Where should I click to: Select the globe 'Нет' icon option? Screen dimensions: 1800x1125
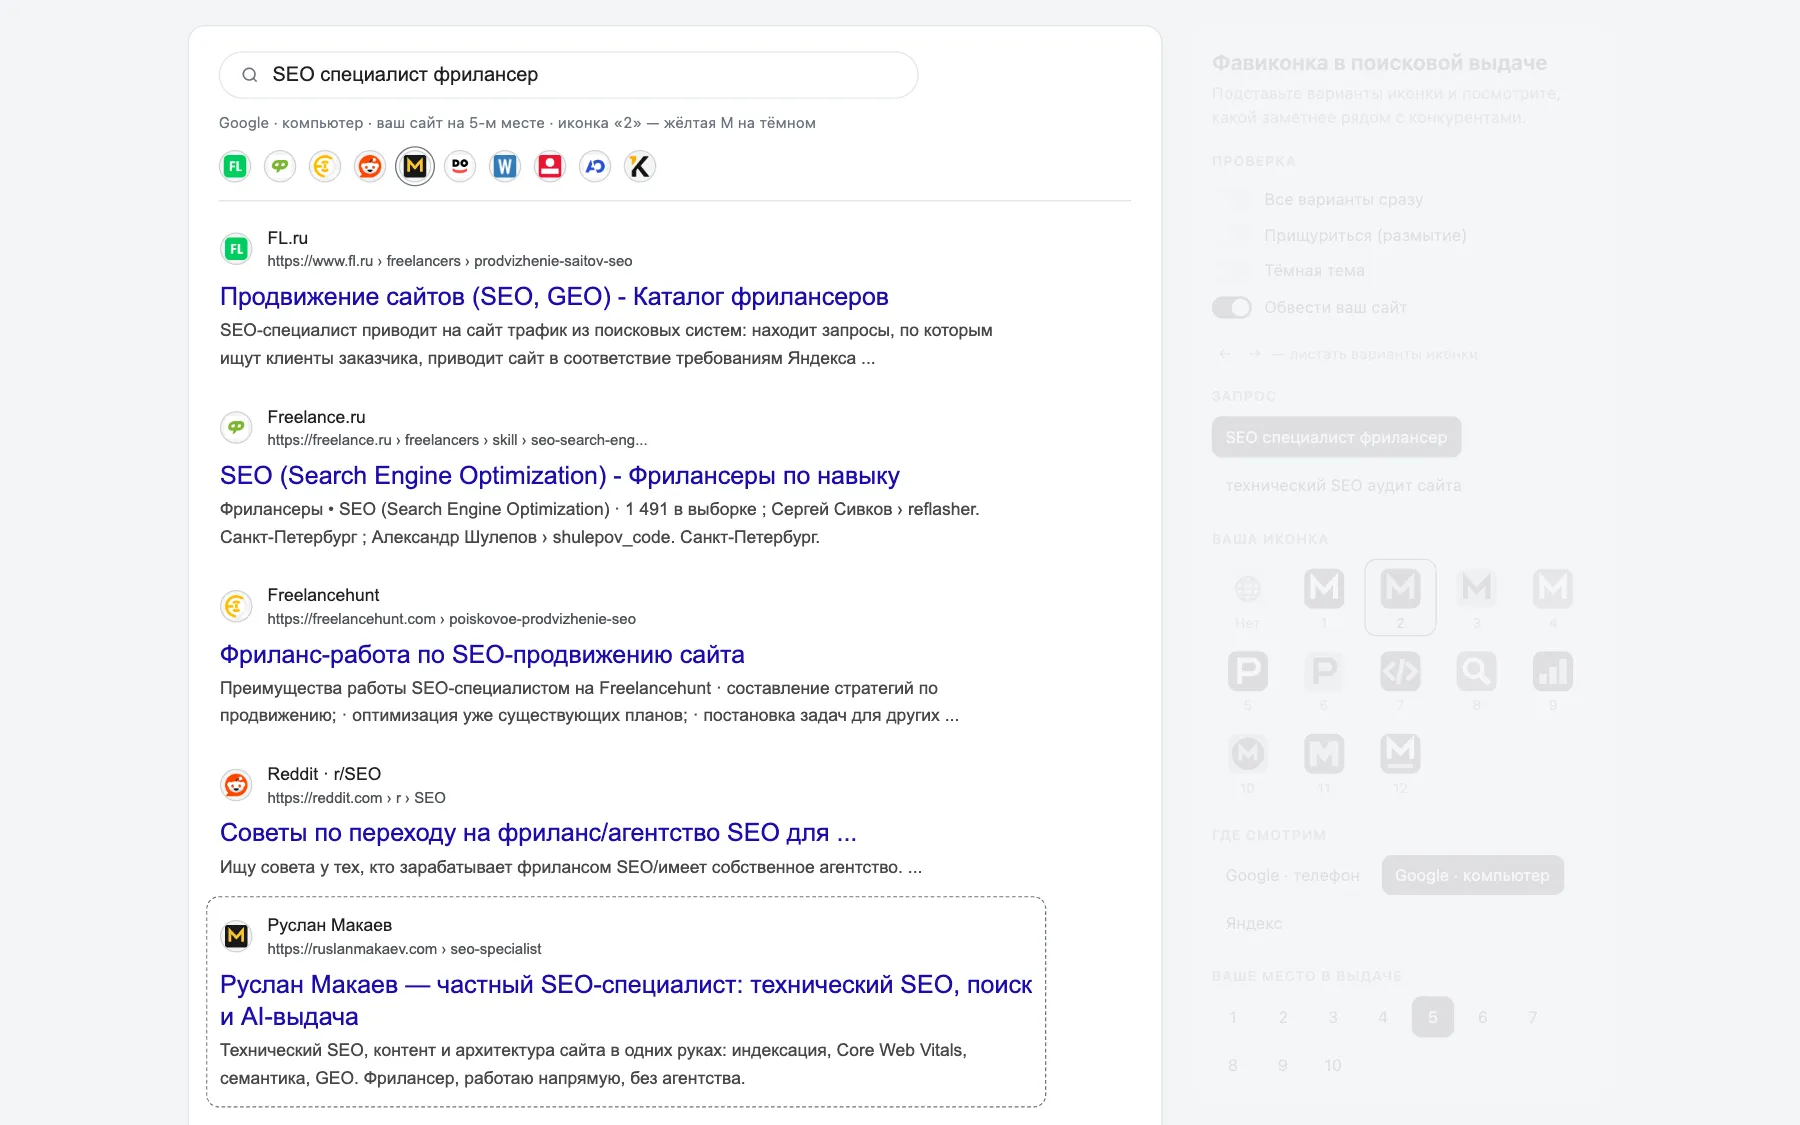coord(1247,598)
